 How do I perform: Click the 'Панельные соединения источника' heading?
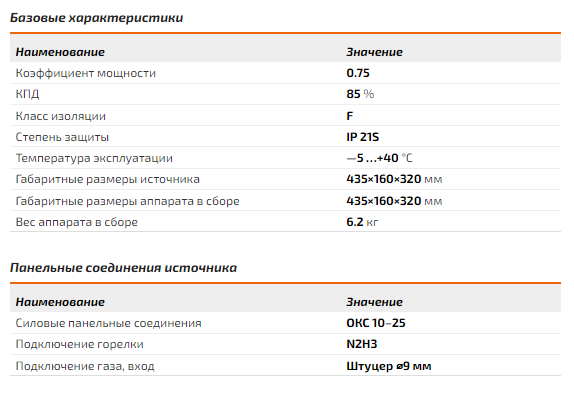click(x=123, y=268)
